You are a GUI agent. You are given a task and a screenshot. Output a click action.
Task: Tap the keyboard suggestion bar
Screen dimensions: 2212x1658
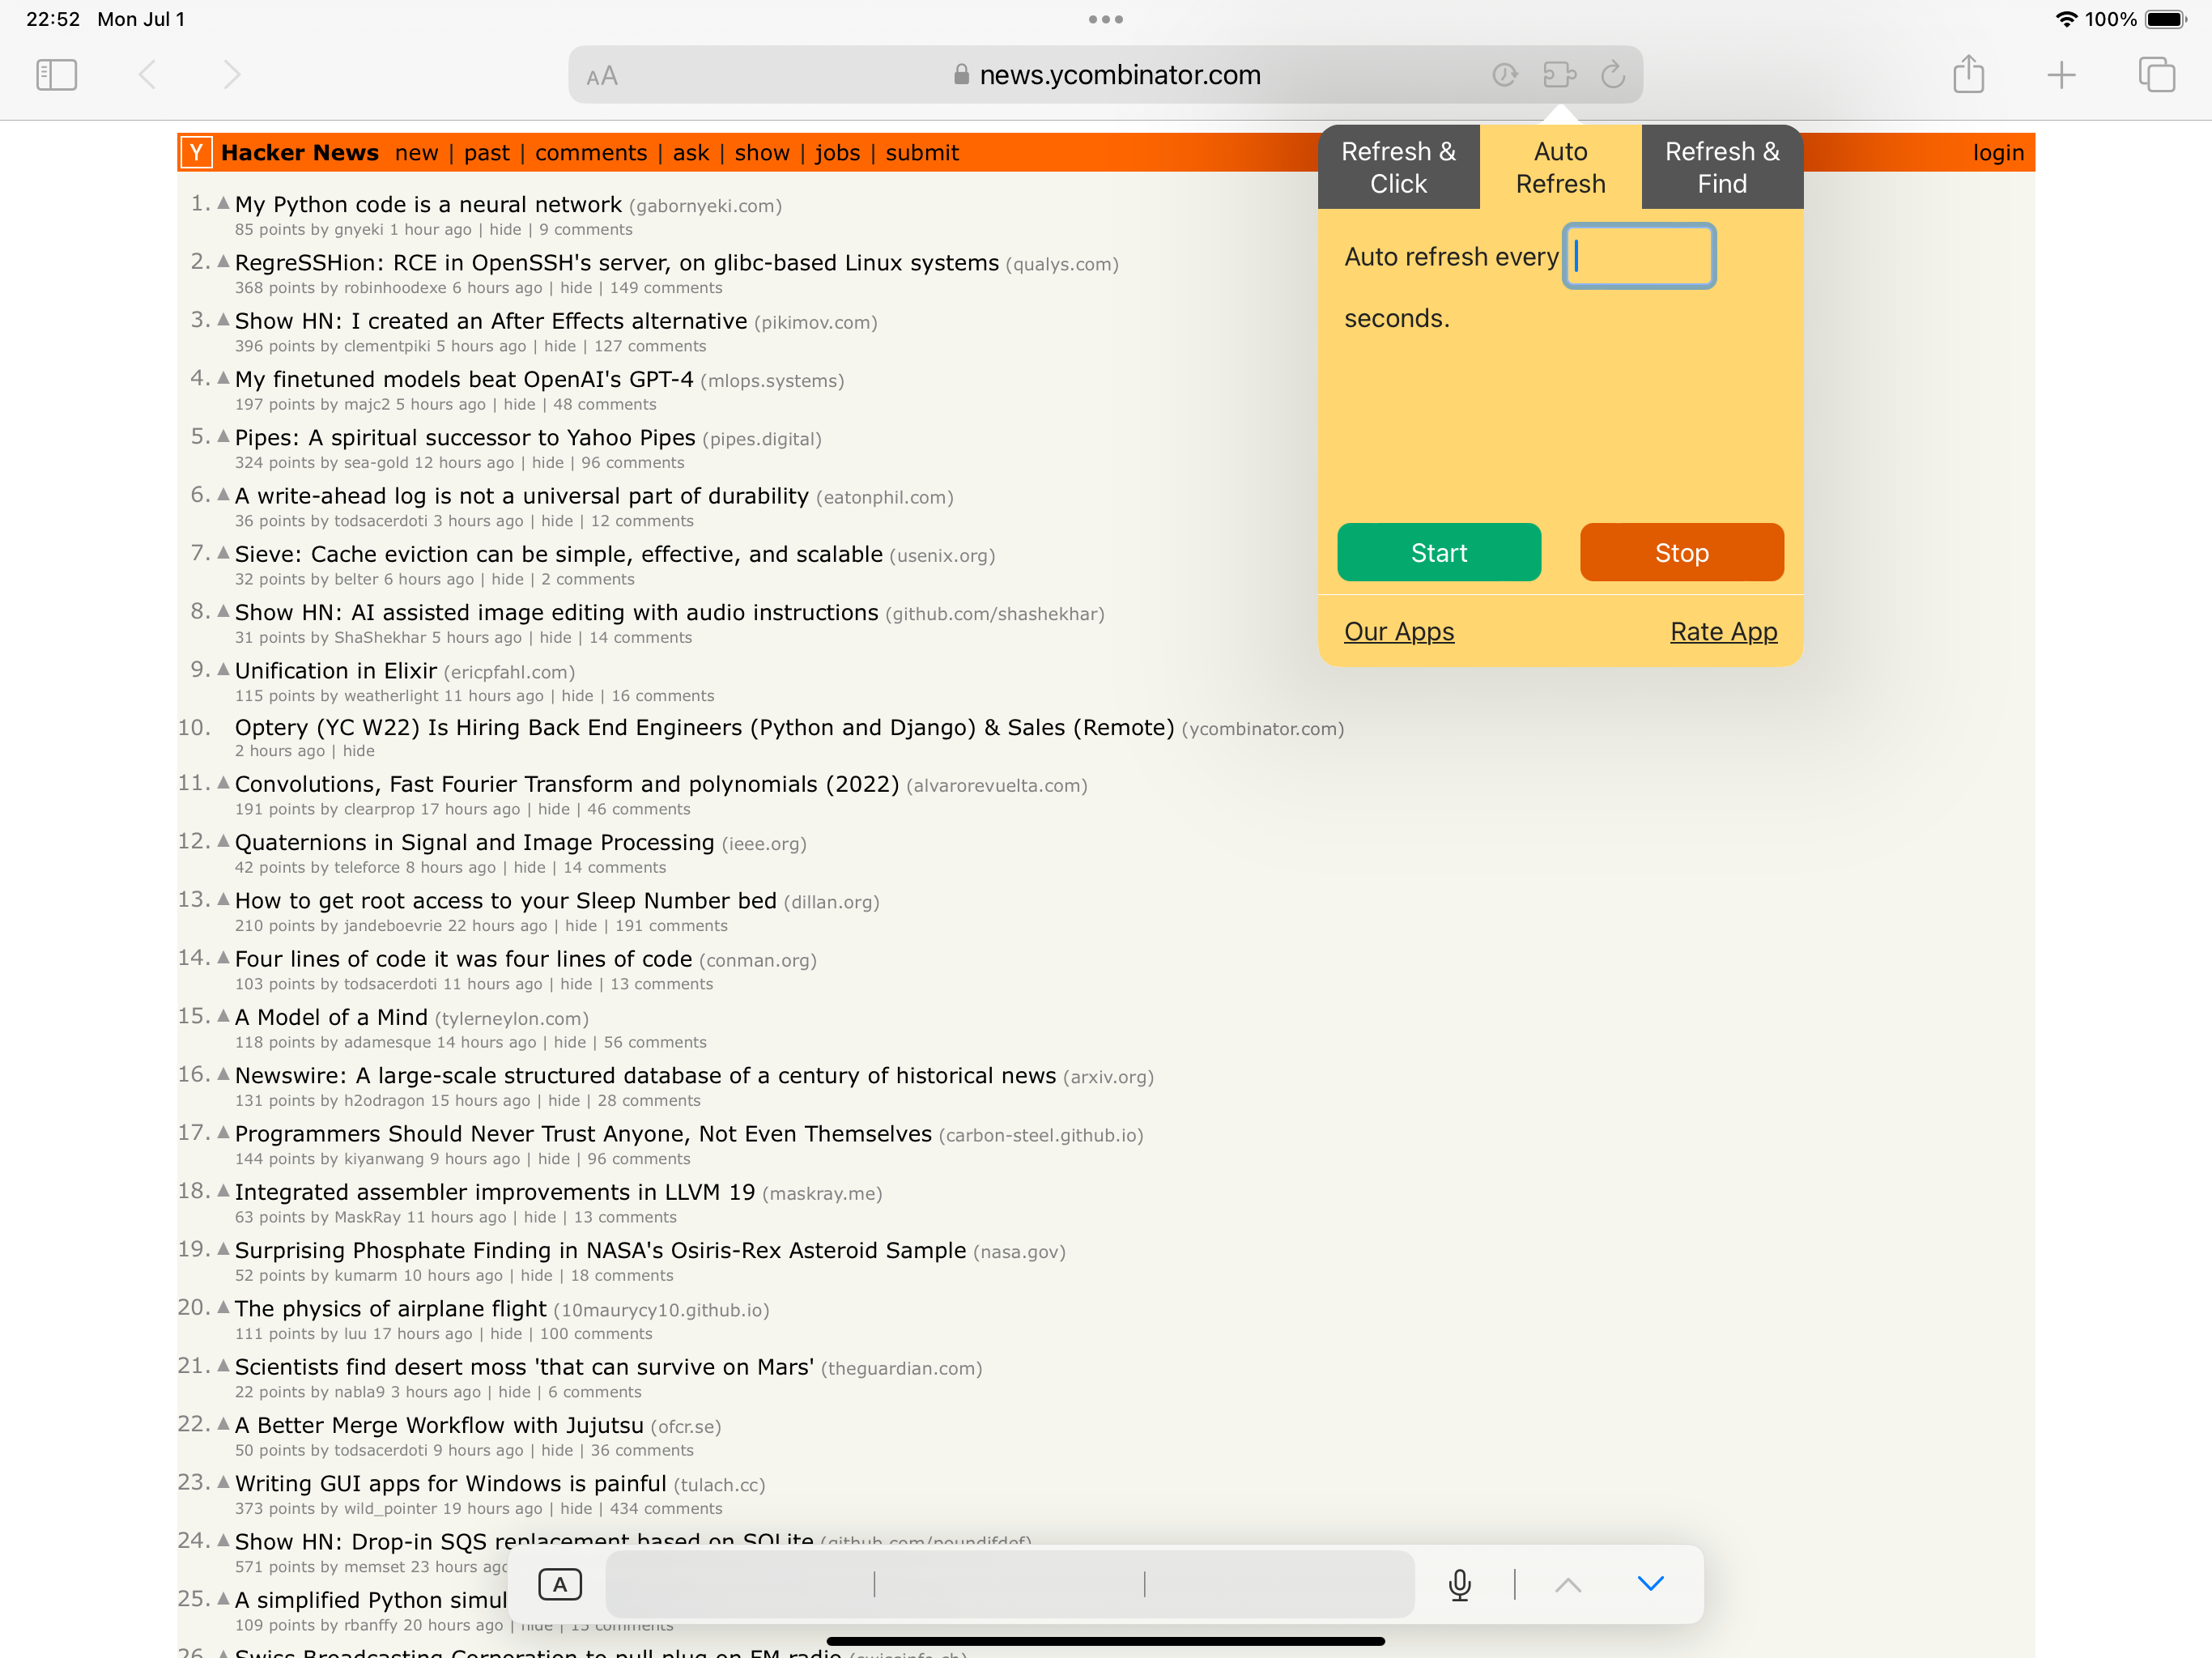coord(1010,1584)
